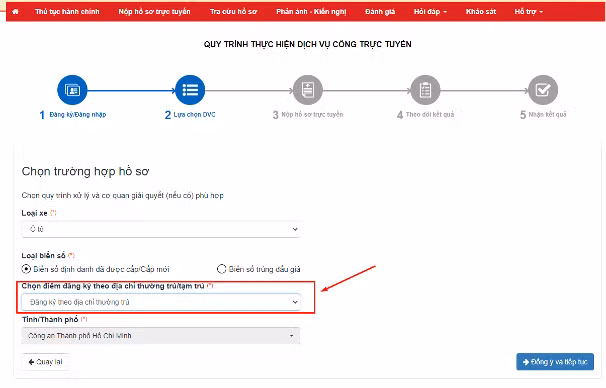The height and width of the screenshot is (388, 606).
Task: Click the step 1 Đăng ký/Đăng nhập circle icon
Action: point(72,90)
